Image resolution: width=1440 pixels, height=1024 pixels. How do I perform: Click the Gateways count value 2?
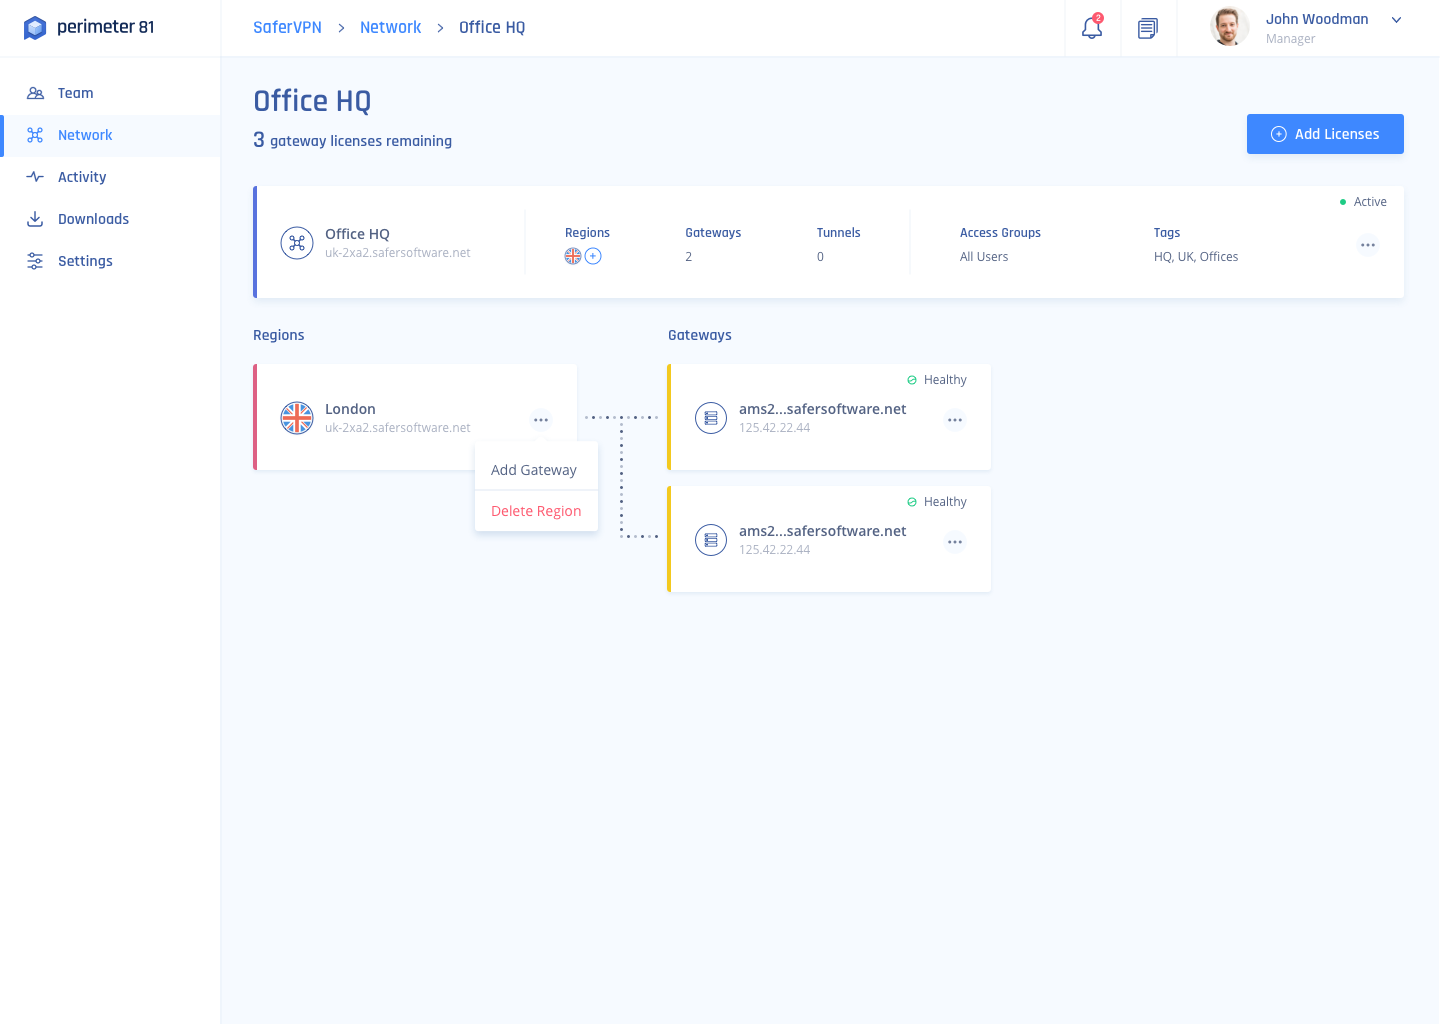click(689, 257)
